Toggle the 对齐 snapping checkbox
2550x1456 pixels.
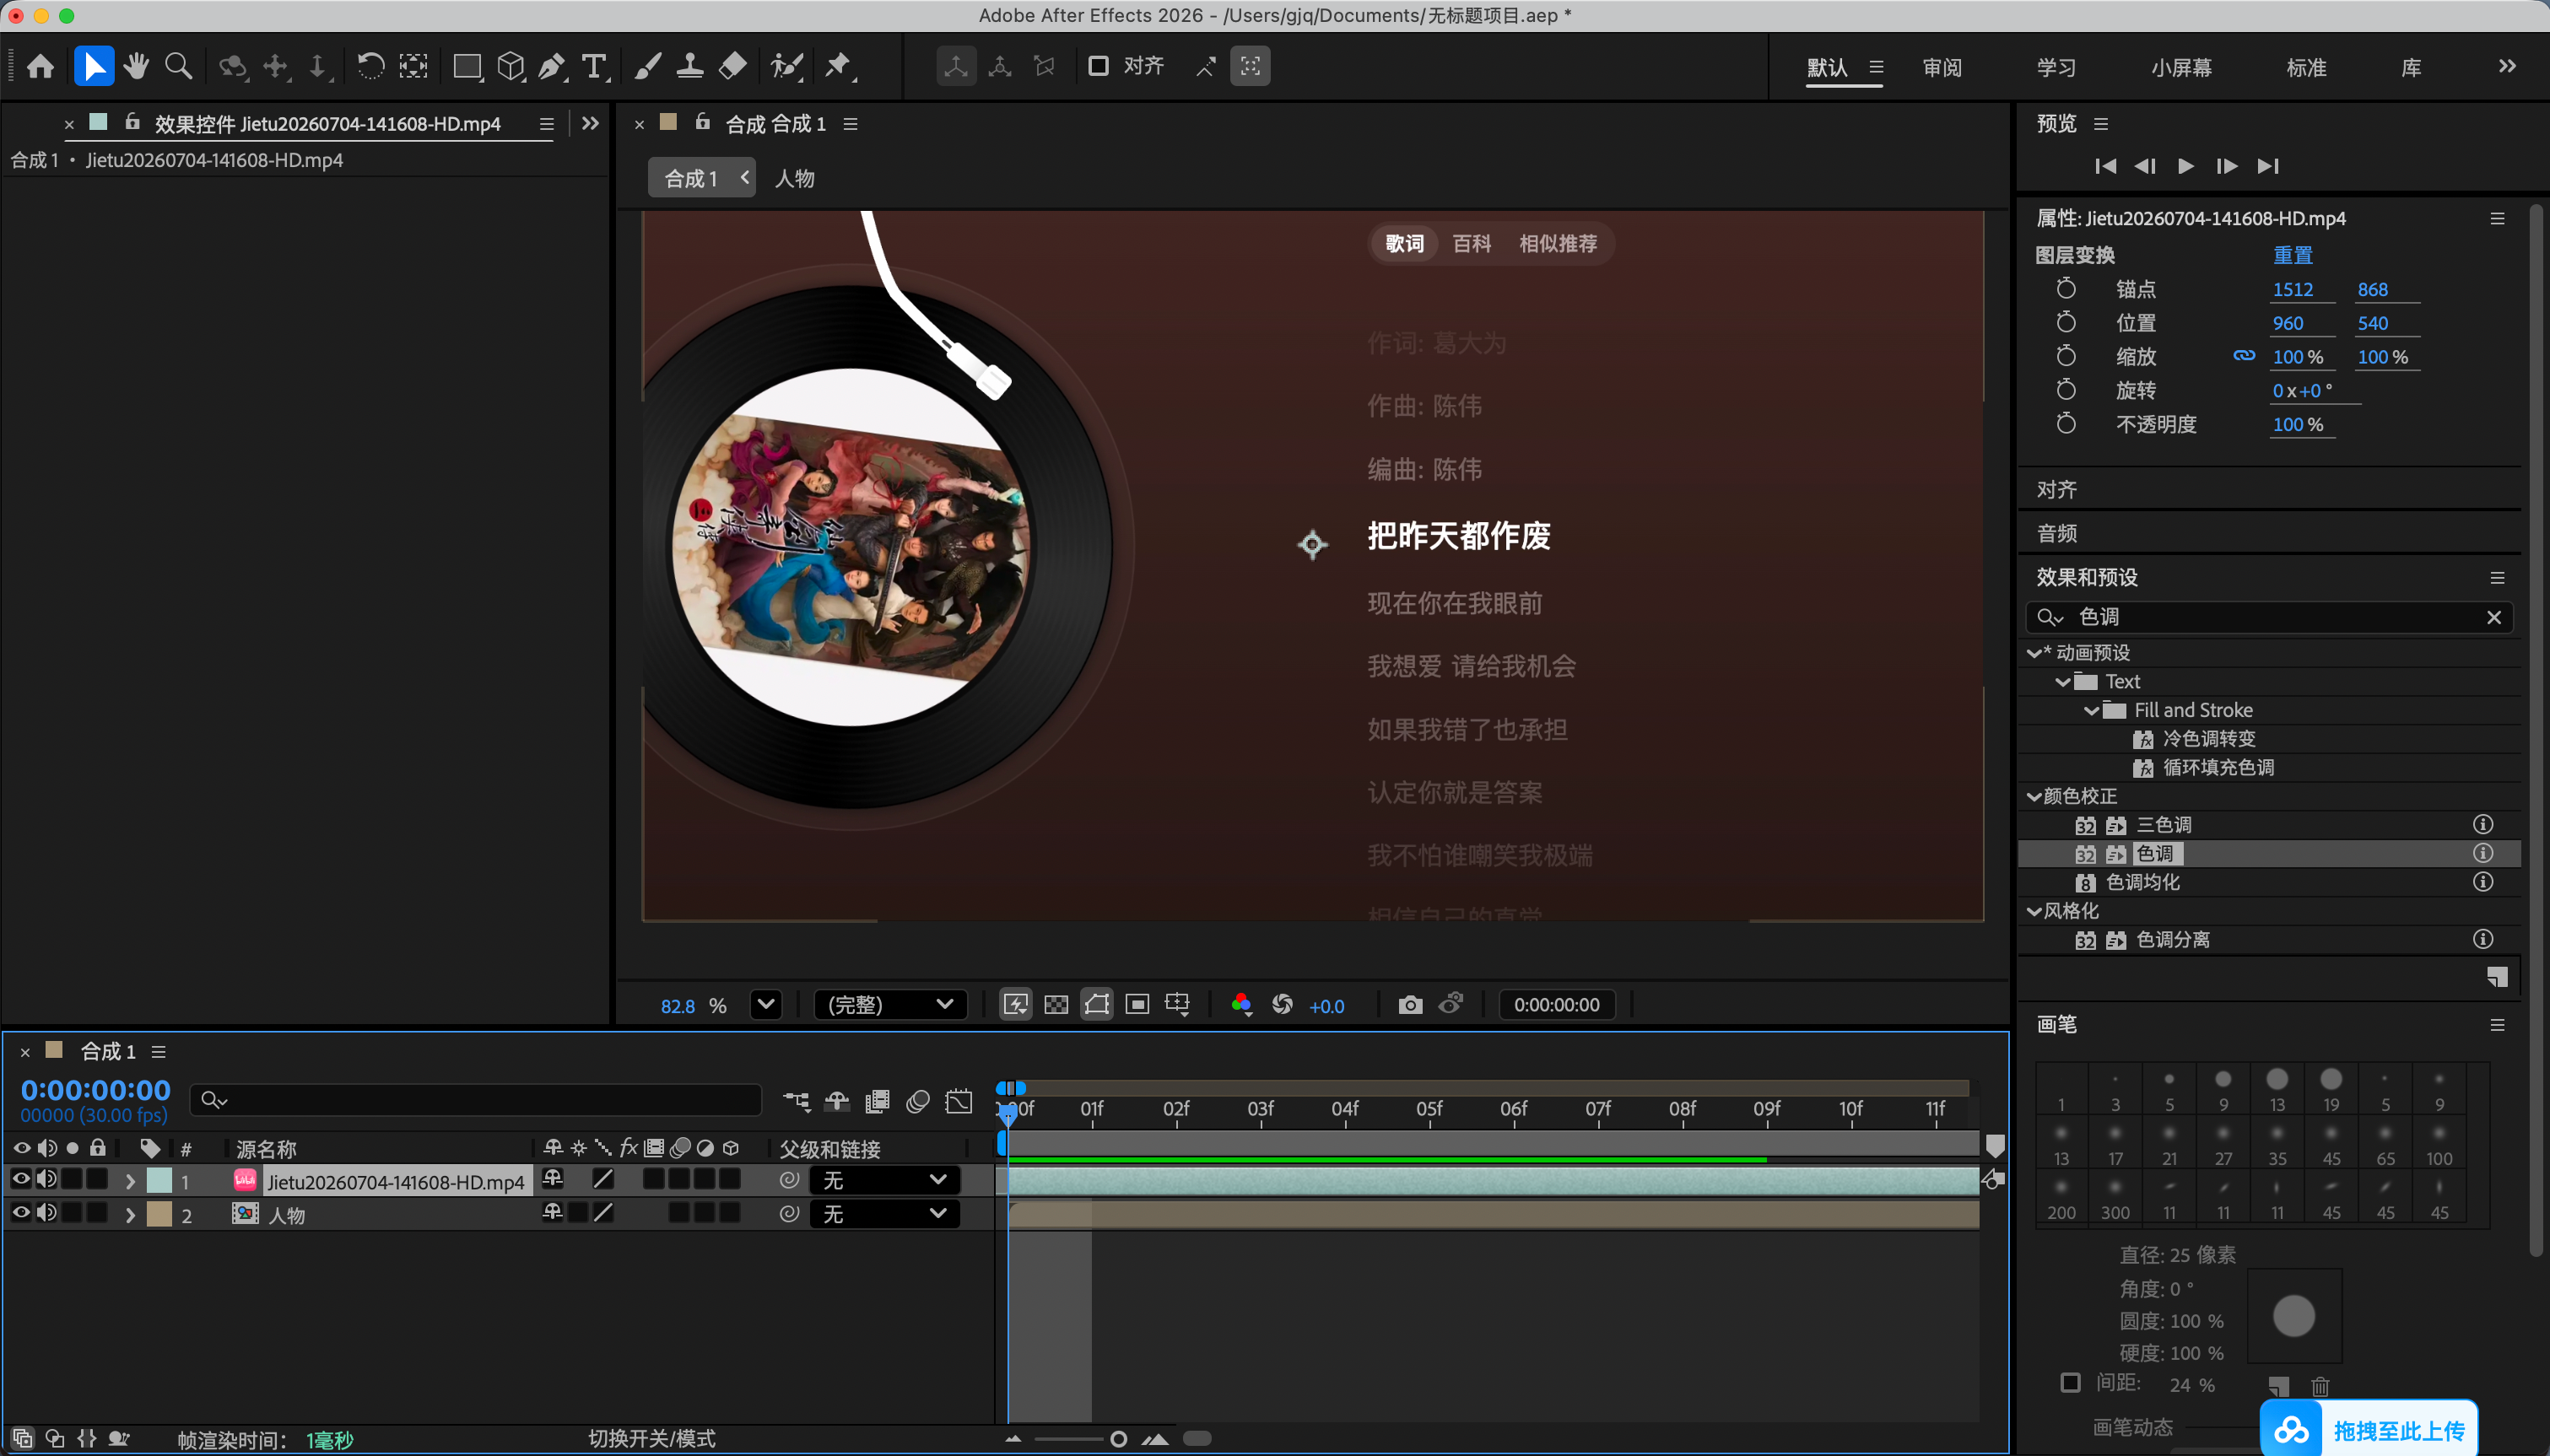pos(1098,66)
